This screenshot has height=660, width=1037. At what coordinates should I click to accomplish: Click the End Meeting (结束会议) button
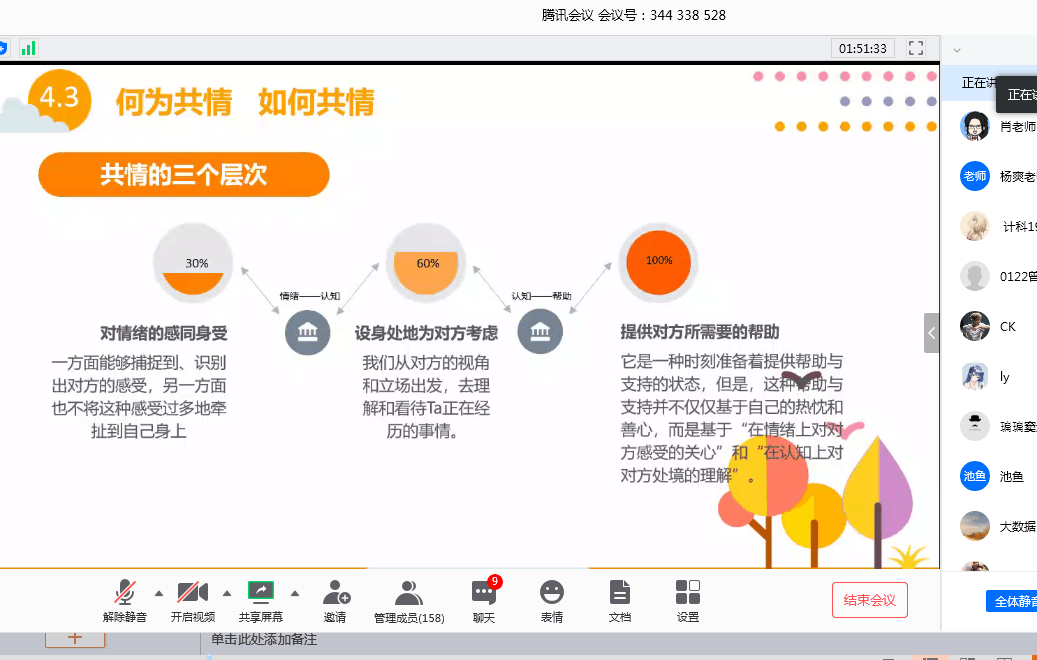(869, 600)
